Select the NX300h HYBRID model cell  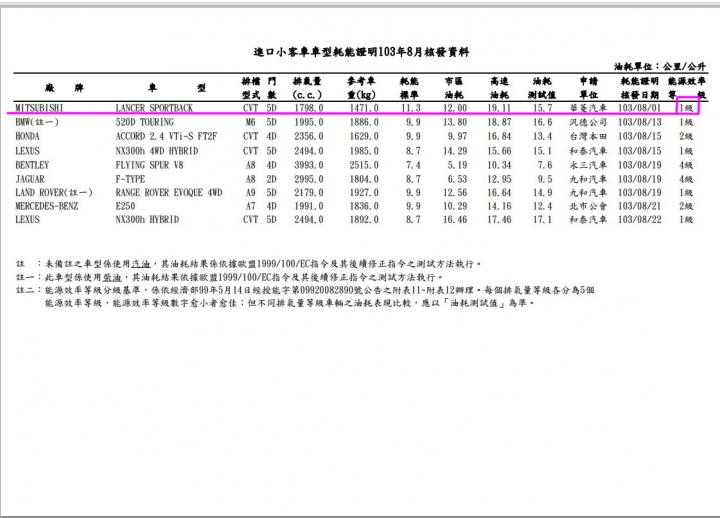coord(147,220)
